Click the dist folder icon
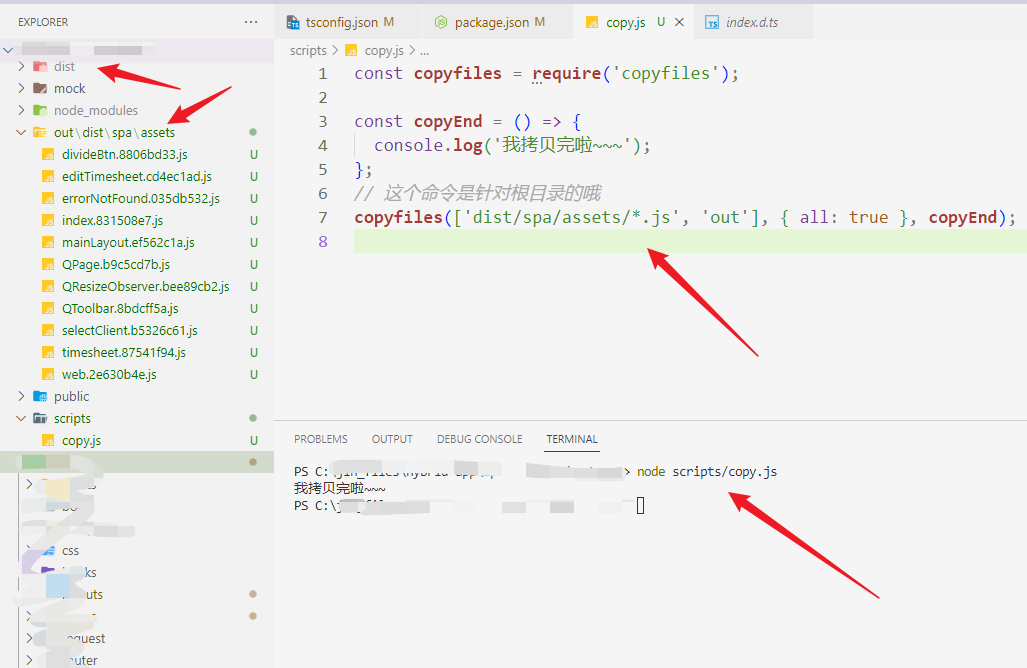 (40, 66)
